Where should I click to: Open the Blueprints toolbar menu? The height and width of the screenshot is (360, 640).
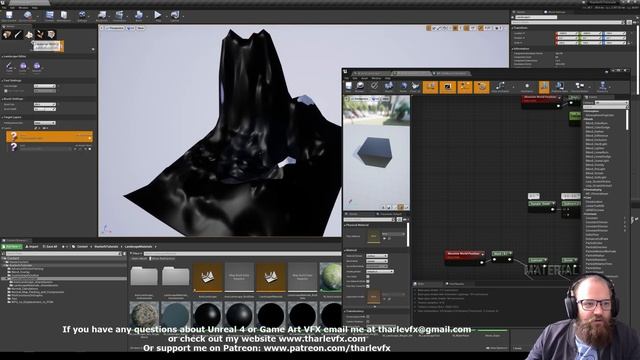(102, 16)
